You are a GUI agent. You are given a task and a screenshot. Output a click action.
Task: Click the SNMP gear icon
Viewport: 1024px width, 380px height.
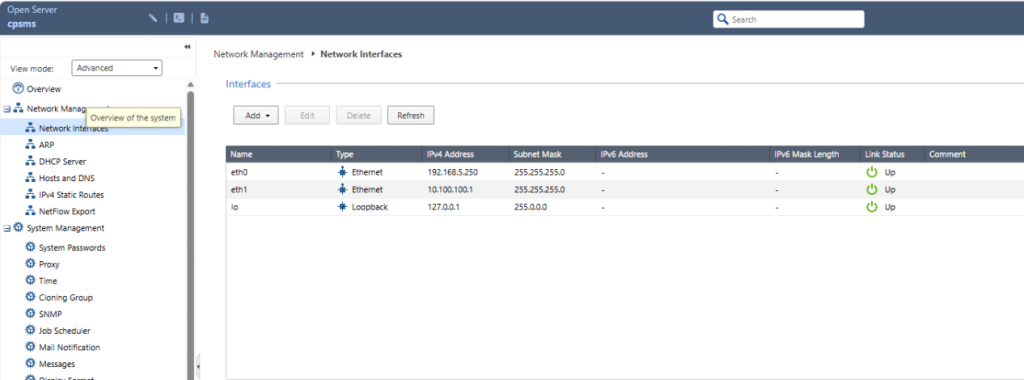(x=30, y=314)
